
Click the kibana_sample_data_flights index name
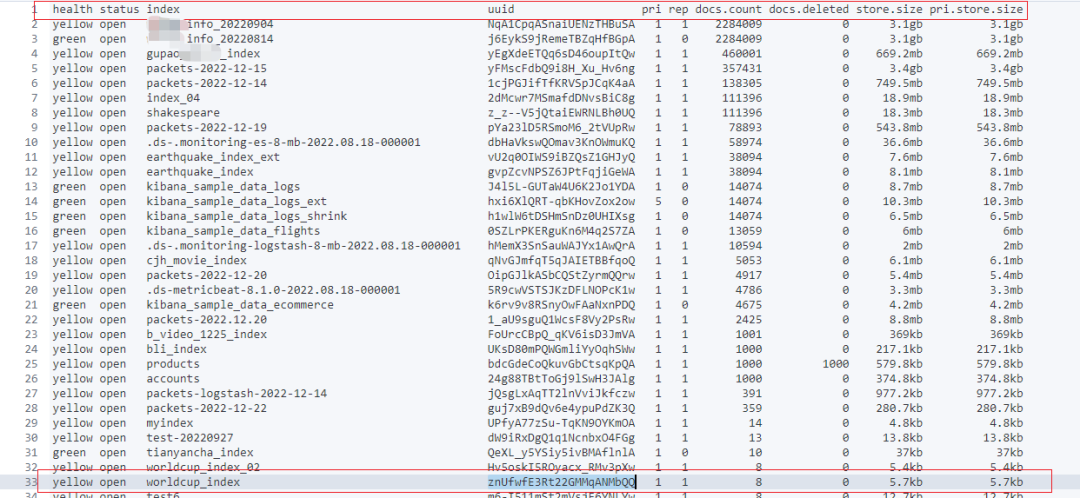233,231
